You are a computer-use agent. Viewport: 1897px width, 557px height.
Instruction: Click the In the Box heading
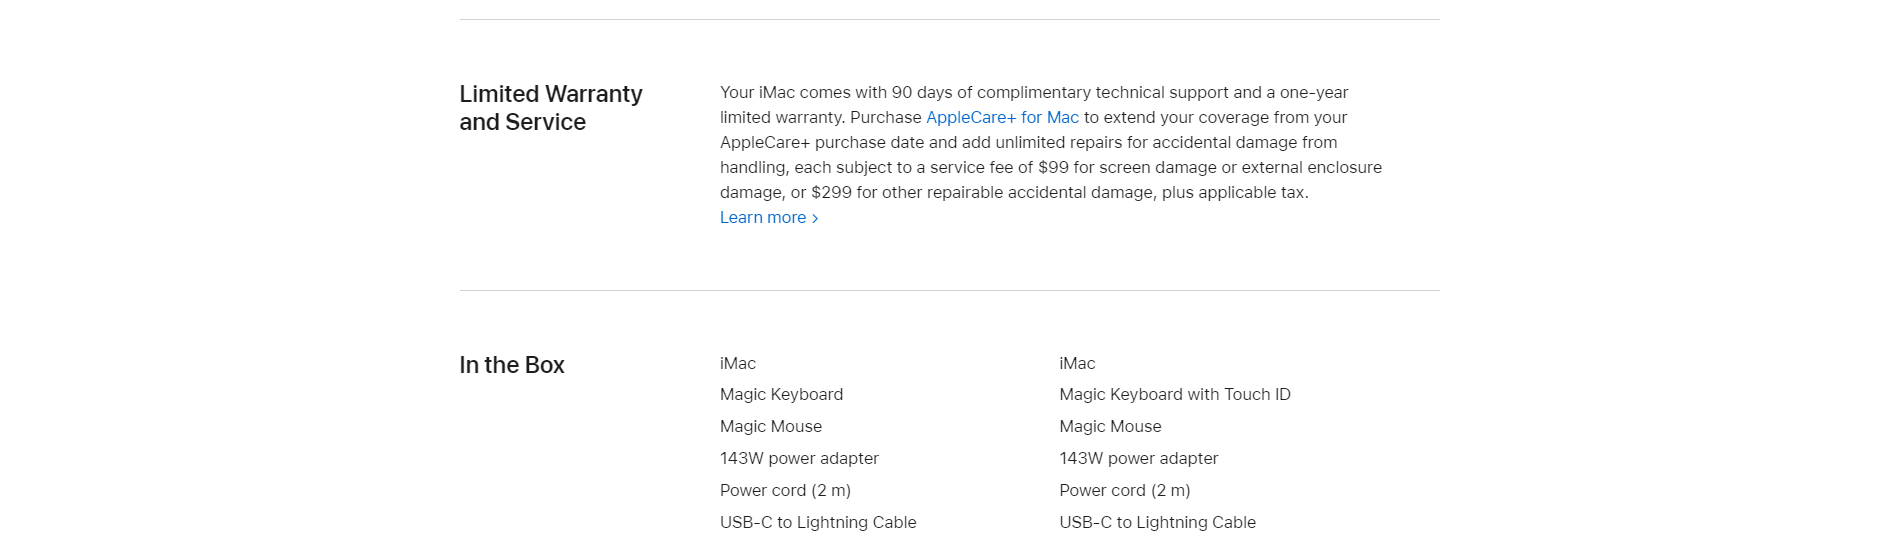pyautogui.click(x=512, y=365)
